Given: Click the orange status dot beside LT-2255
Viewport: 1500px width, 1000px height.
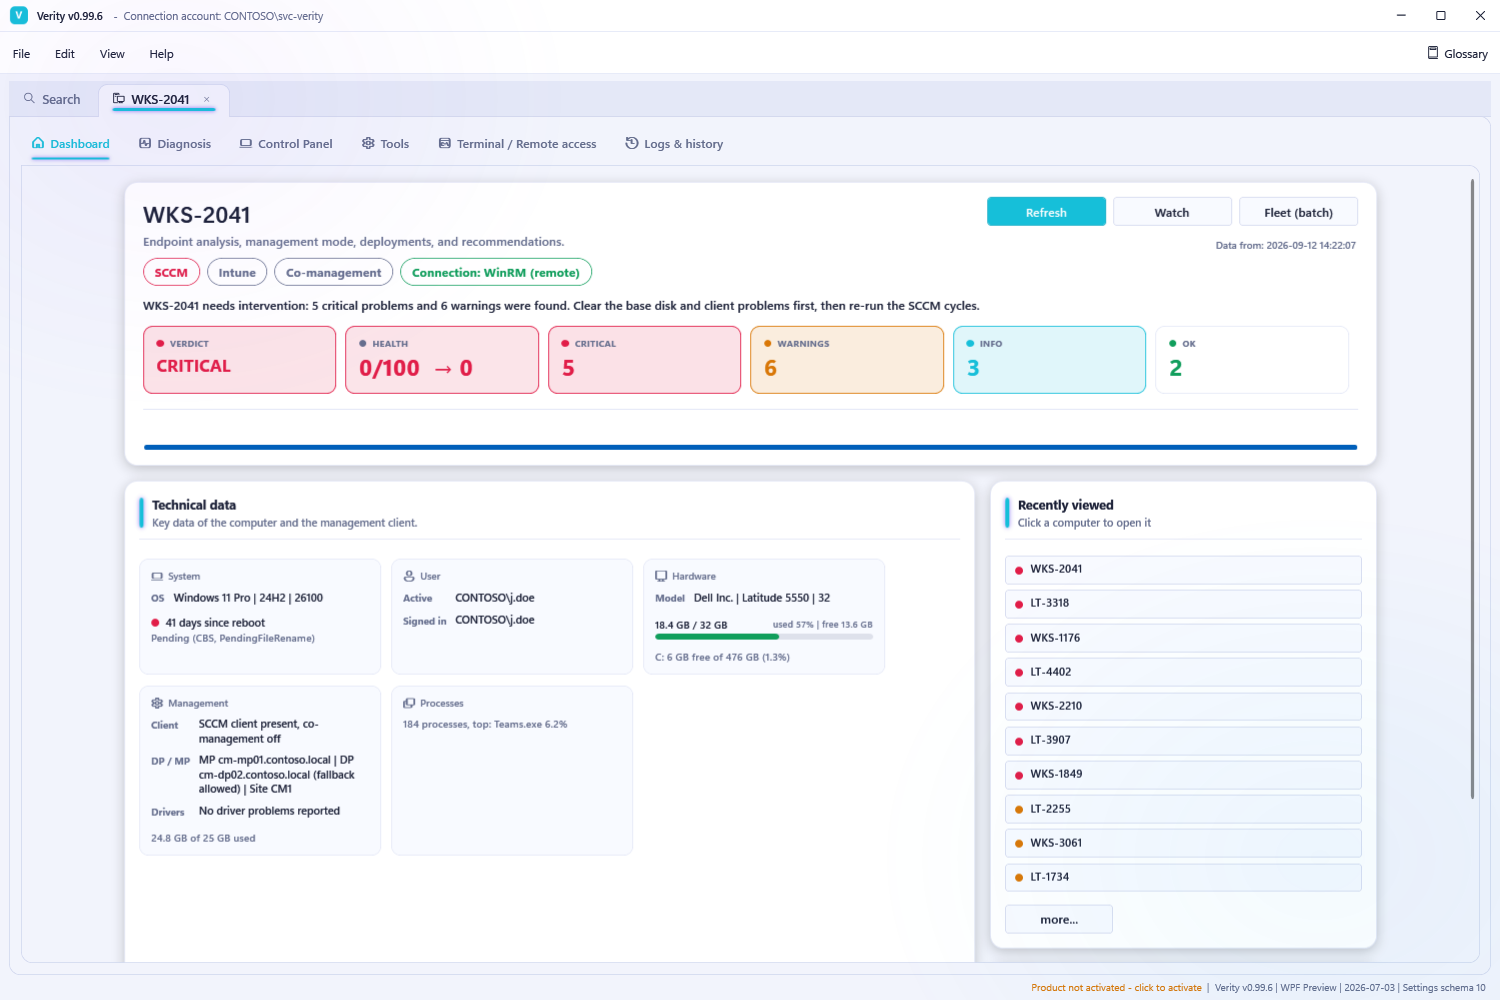Looking at the screenshot, I should coord(1019,810).
